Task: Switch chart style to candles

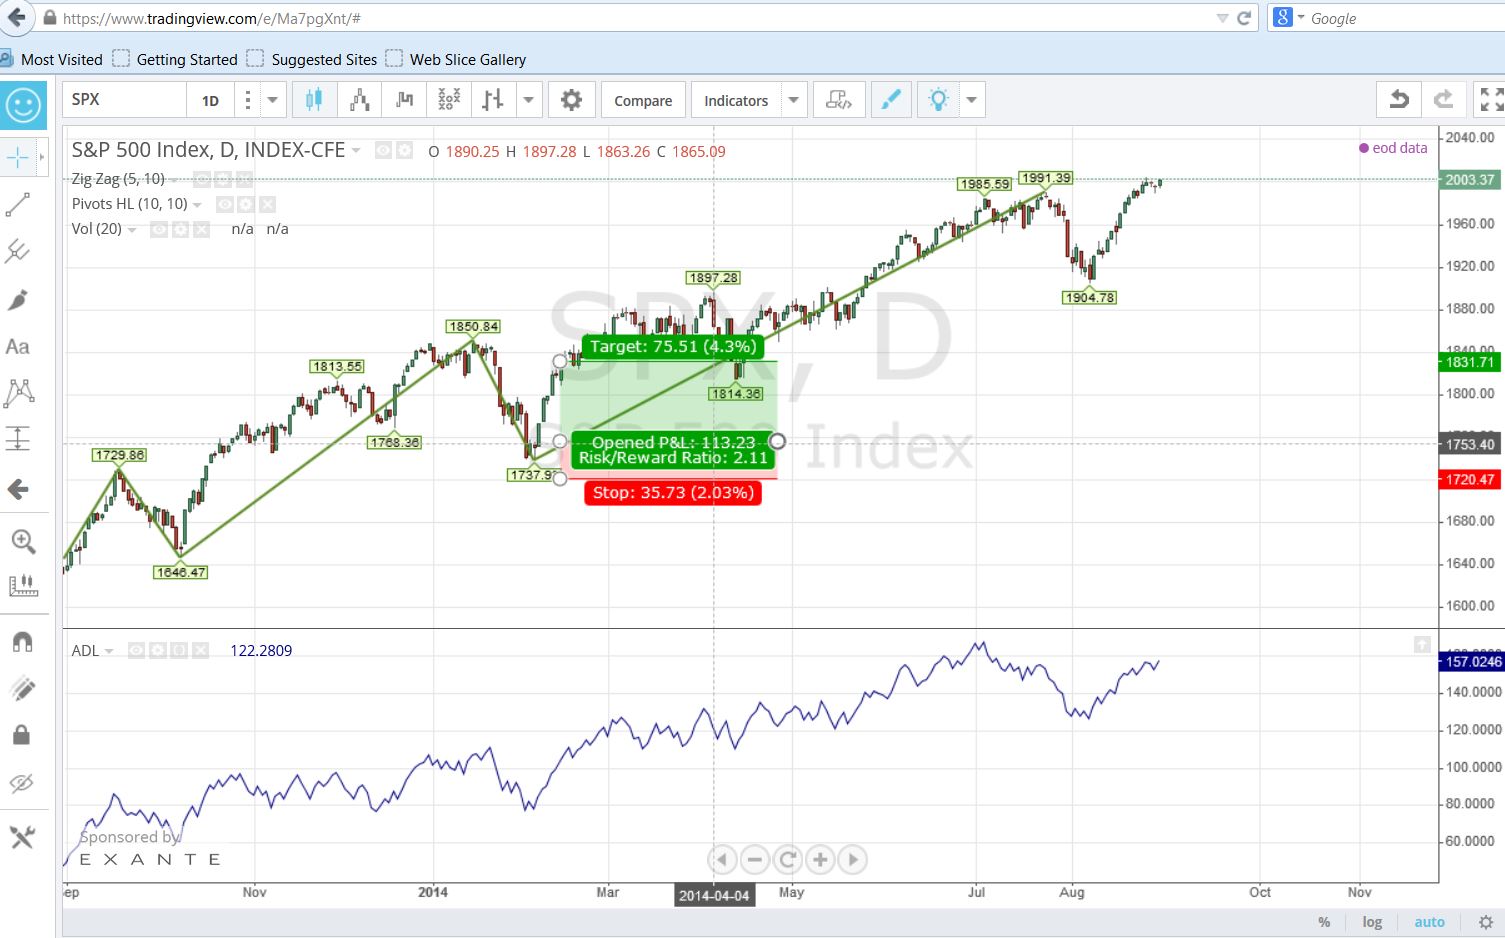Action: pos(314,100)
